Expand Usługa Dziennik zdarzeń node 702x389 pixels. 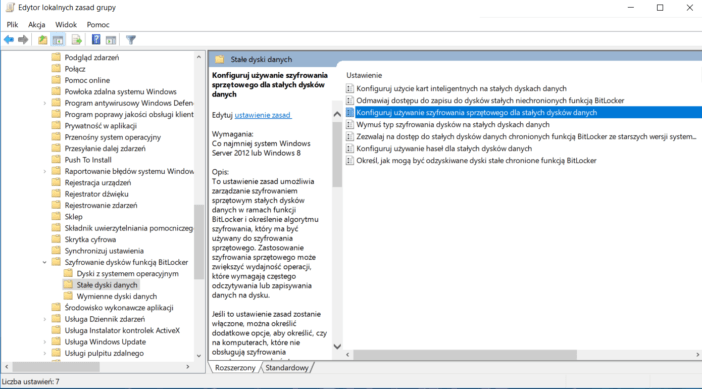[44, 319]
